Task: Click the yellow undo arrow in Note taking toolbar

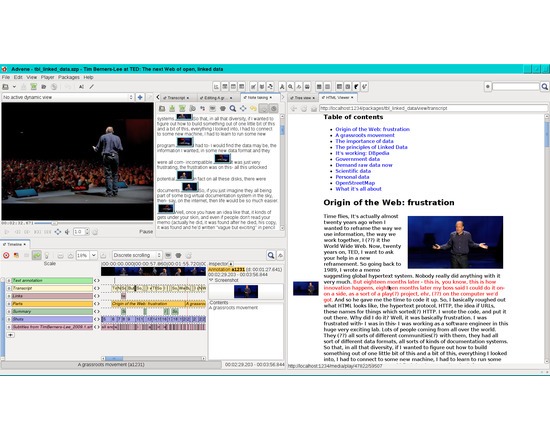Action: tap(253, 108)
